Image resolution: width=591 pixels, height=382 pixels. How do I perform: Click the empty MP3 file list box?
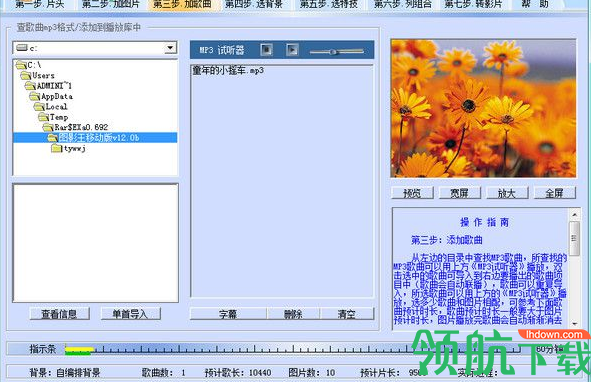pyautogui.click(x=95, y=243)
